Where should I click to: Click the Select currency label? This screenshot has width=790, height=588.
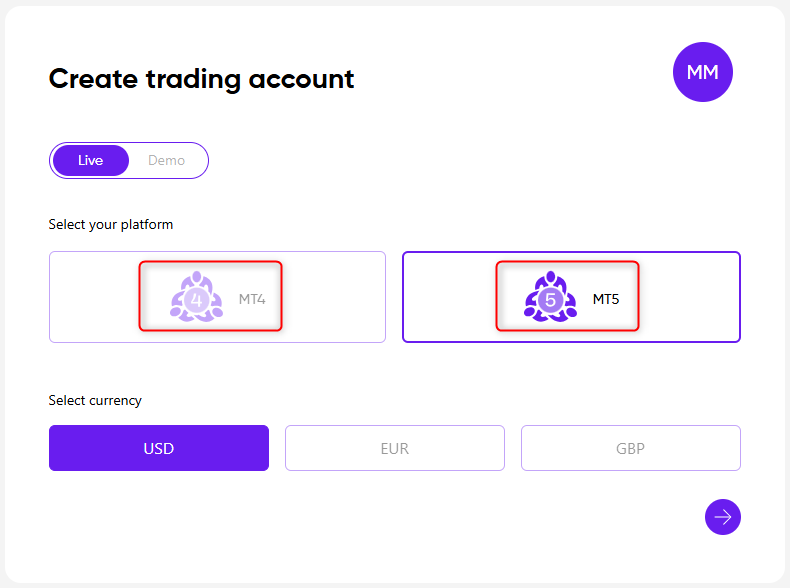(95, 401)
